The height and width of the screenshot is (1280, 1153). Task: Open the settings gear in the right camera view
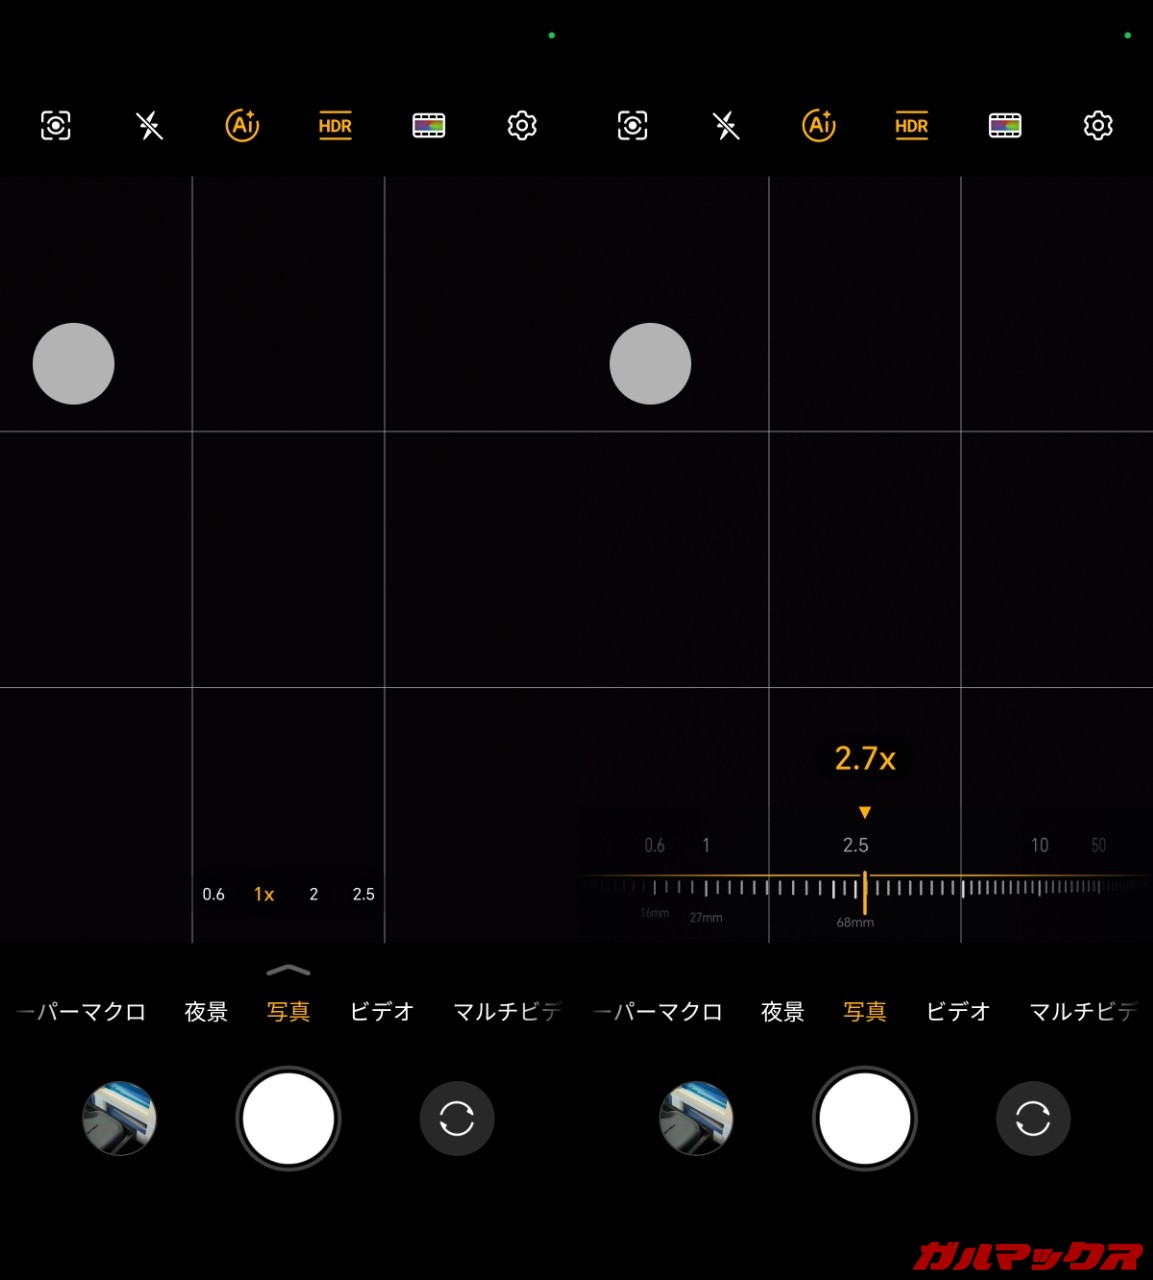pos(1098,126)
